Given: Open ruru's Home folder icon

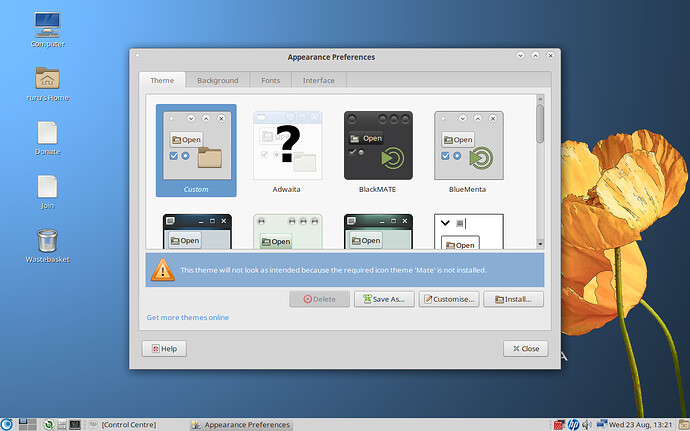Looking at the screenshot, I should point(48,78).
